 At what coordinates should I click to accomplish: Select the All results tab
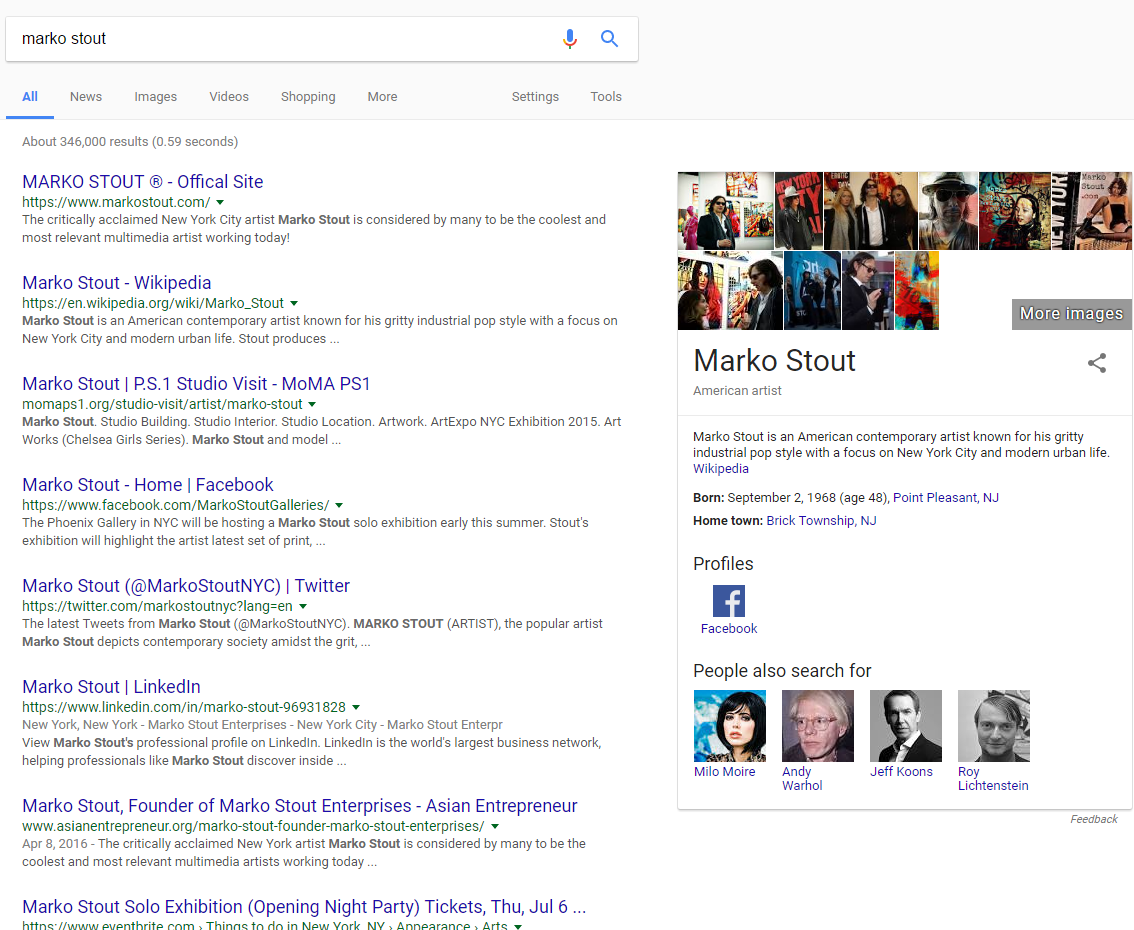(x=30, y=96)
